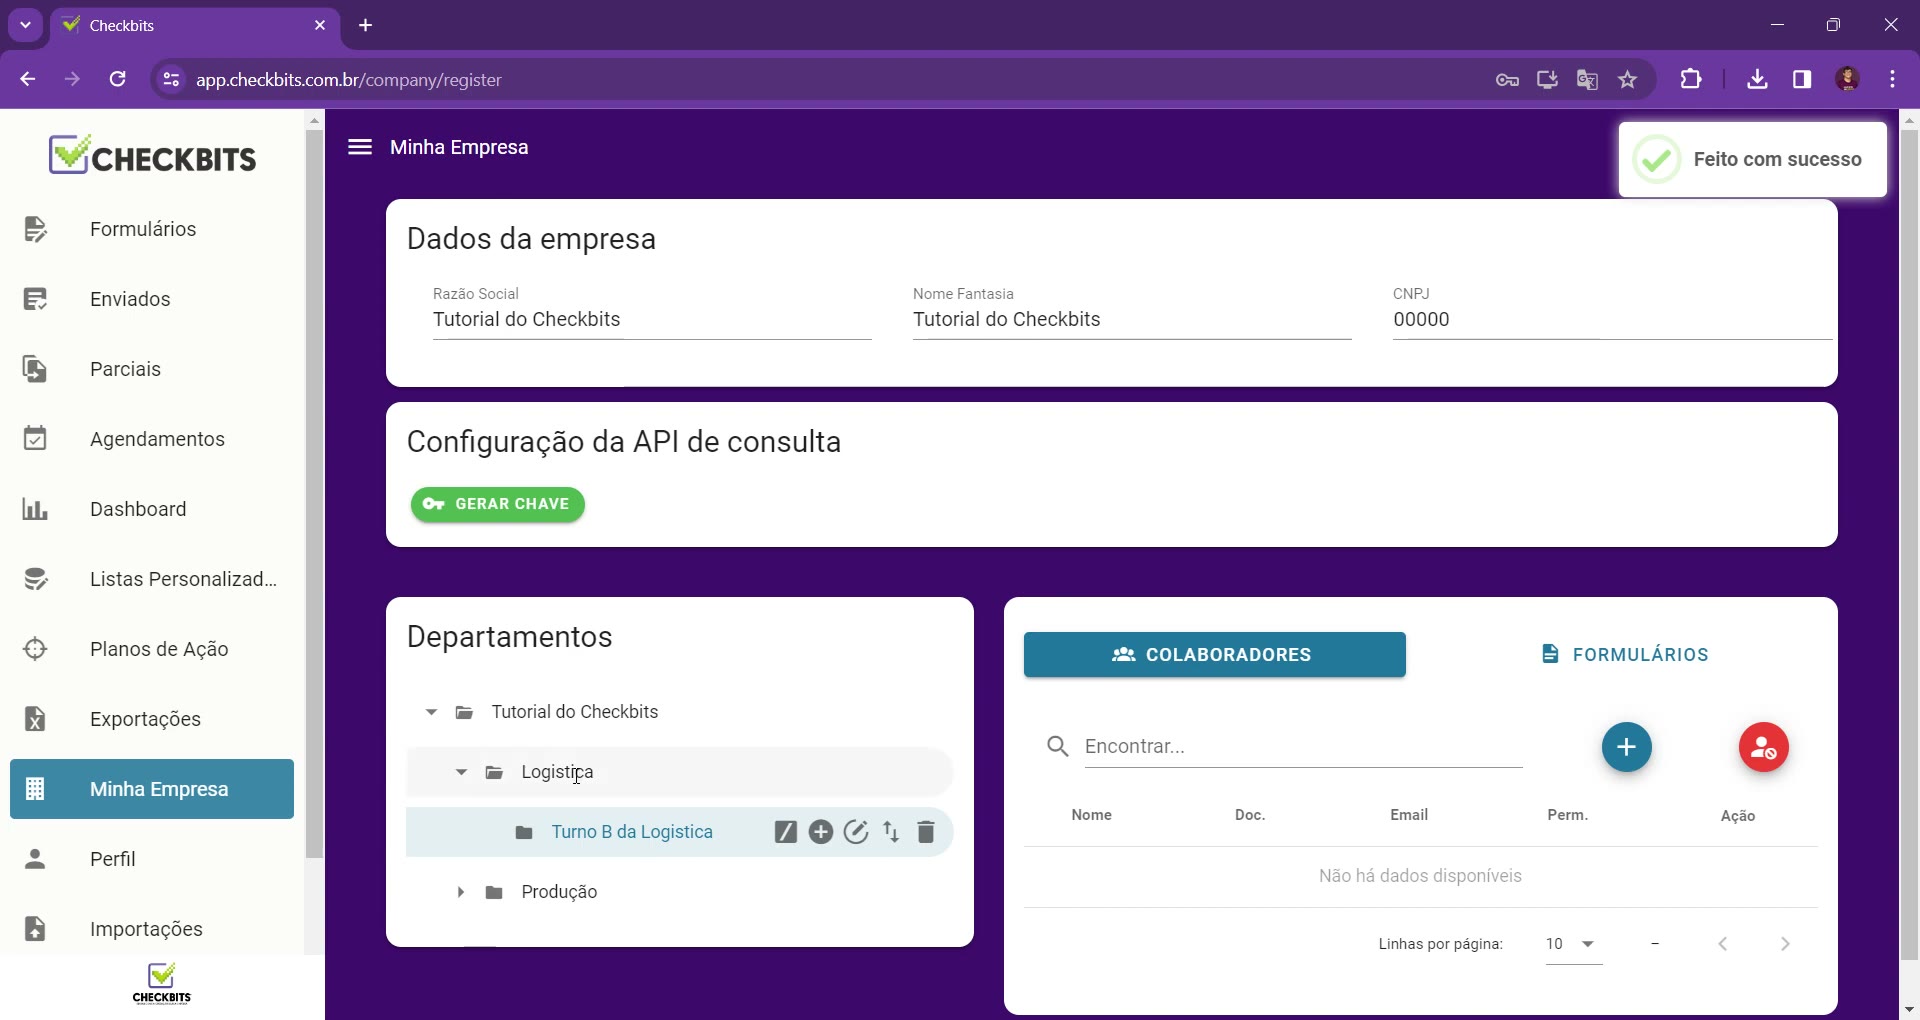Open the browser extensions icon
This screenshot has width=1920, height=1020.
(1691, 79)
